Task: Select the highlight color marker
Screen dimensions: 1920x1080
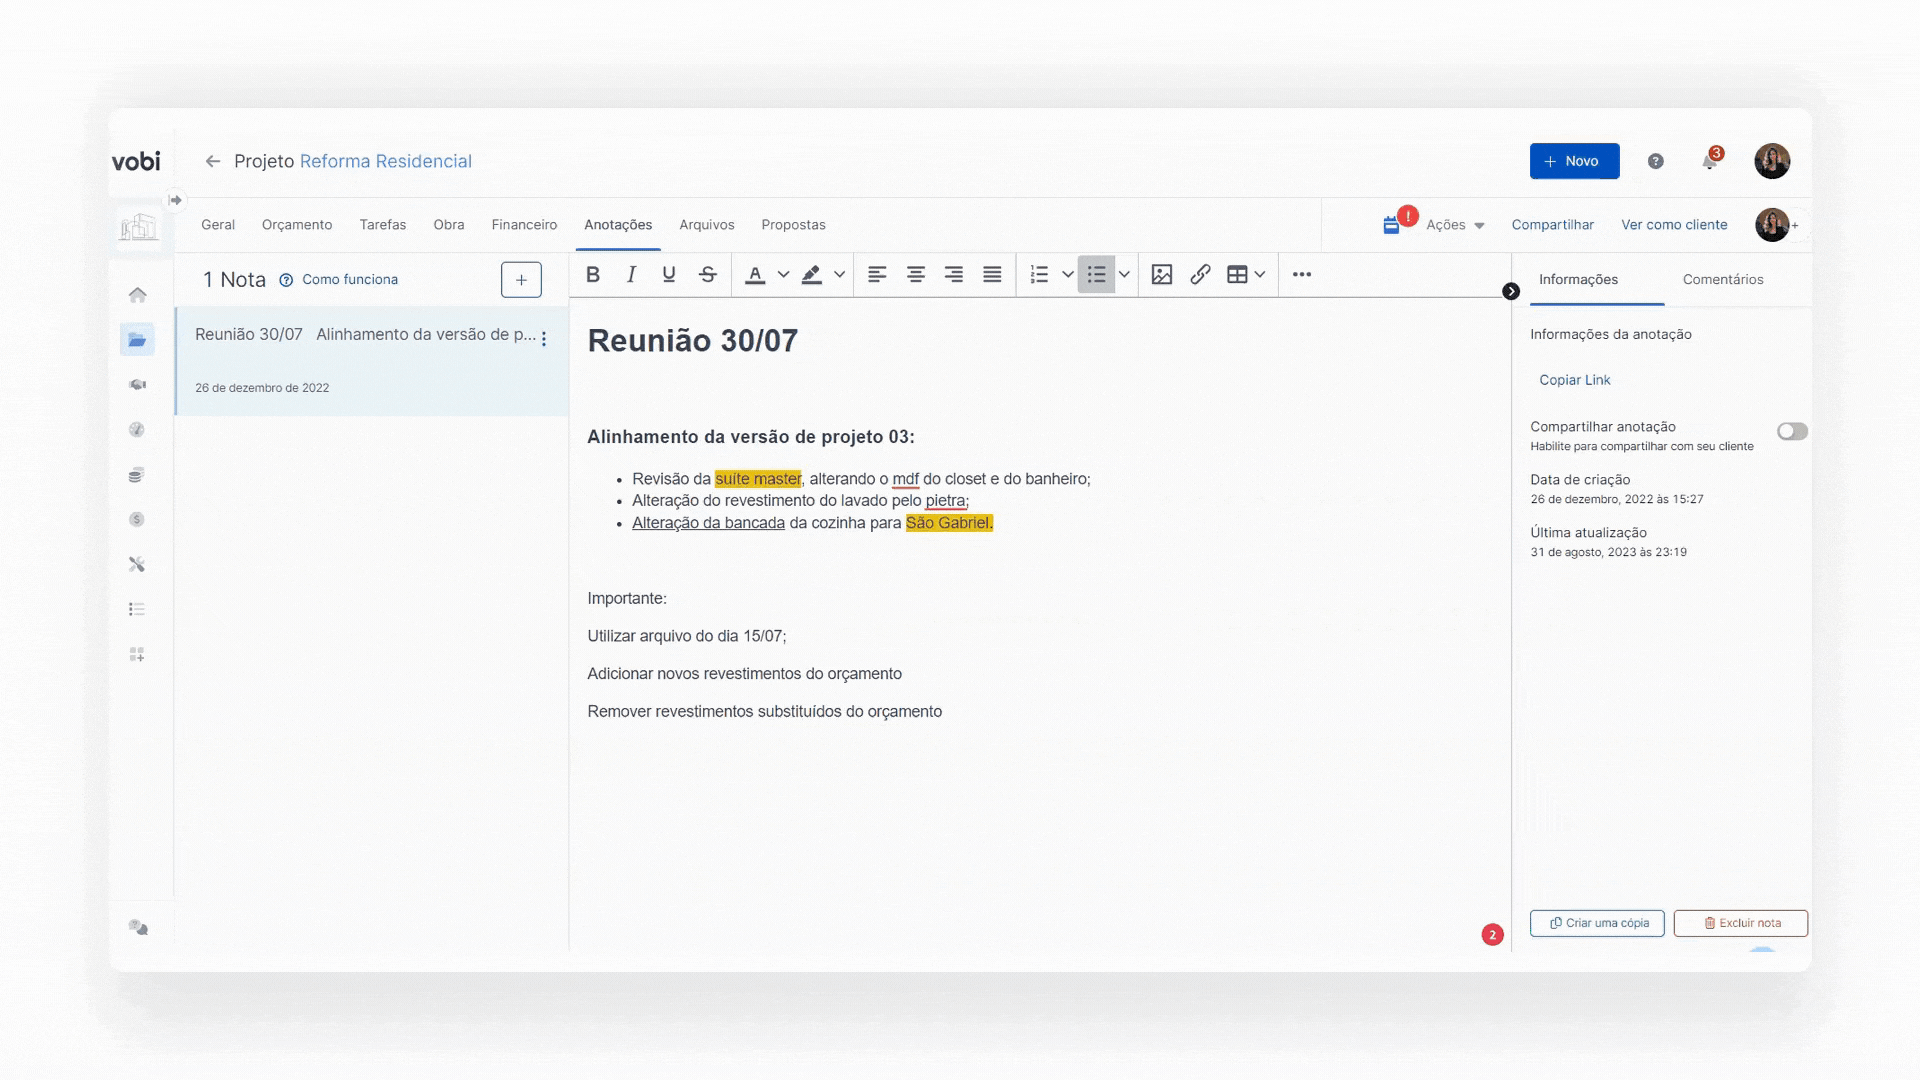Action: [811, 274]
